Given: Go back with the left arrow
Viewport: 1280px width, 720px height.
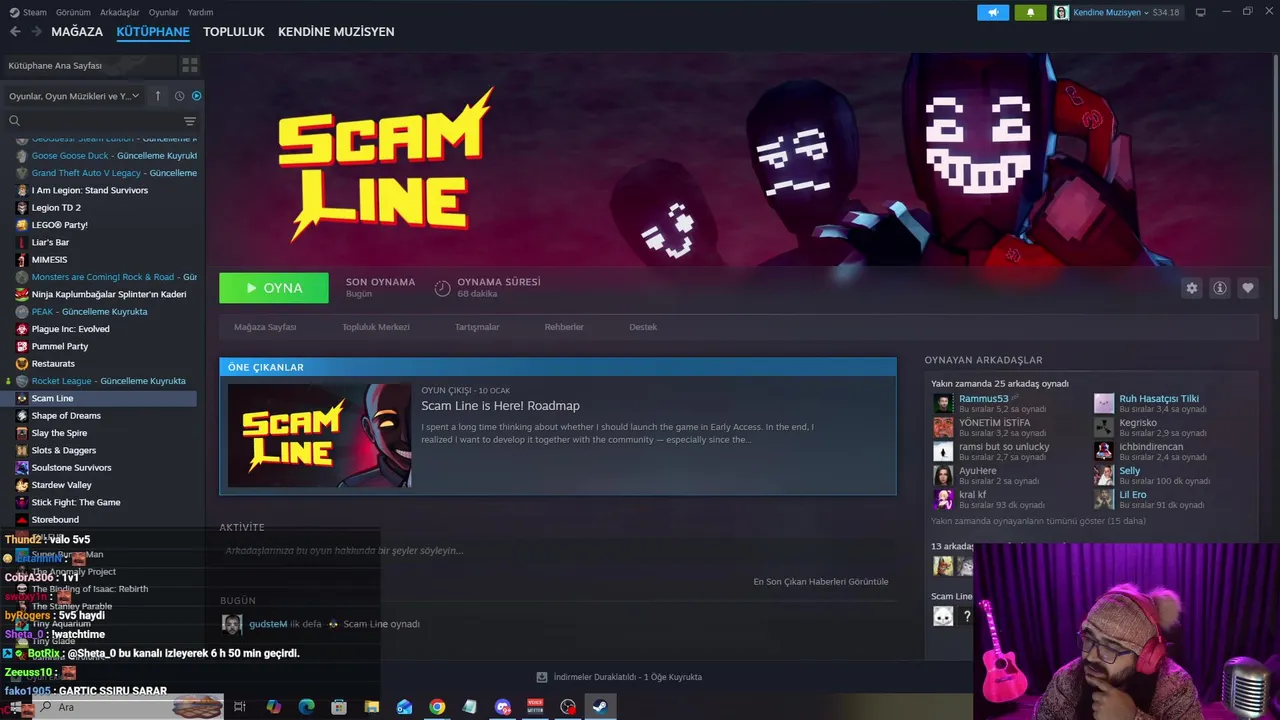Looking at the screenshot, I should tap(15, 32).
